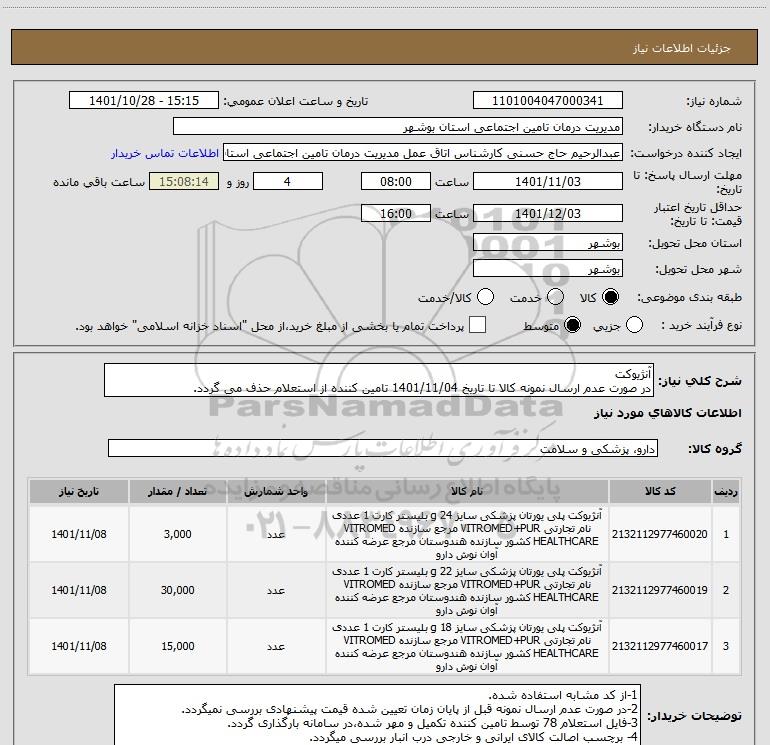This screenshot has height=745, width=770.
Task: Click price validity date 1401/12/03
Action: pyautogui.click(x=548, y=213)
